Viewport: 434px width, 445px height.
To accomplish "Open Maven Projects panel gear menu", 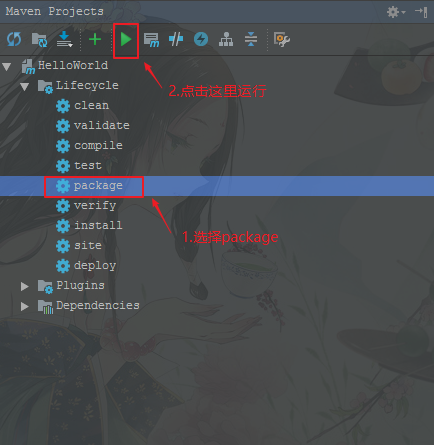I will pos(396,12).
